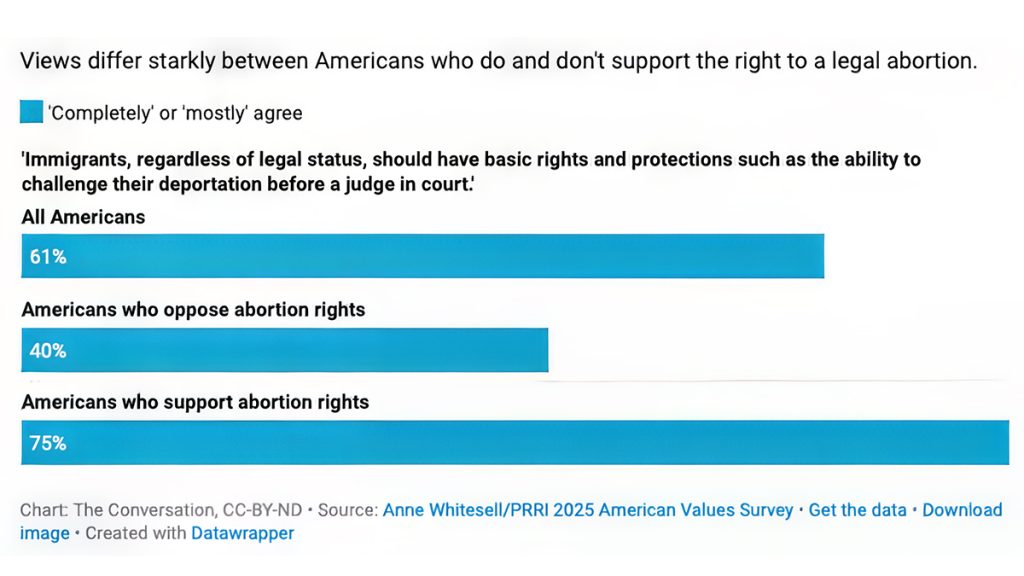Image resolution: width=1024 pixels, height=576 pixels.
Task: Click the 75% value label
Action: point(48,443)
